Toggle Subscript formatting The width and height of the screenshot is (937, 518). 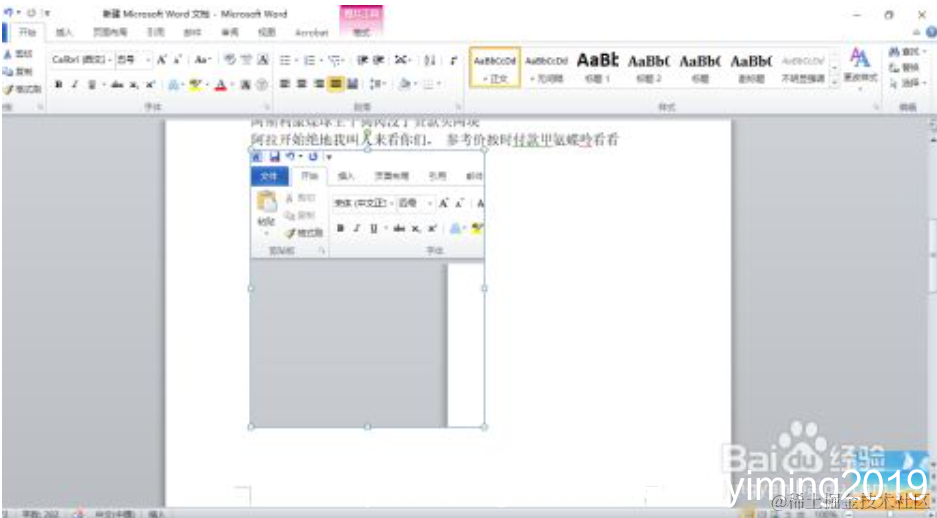(x=134, y=85)
